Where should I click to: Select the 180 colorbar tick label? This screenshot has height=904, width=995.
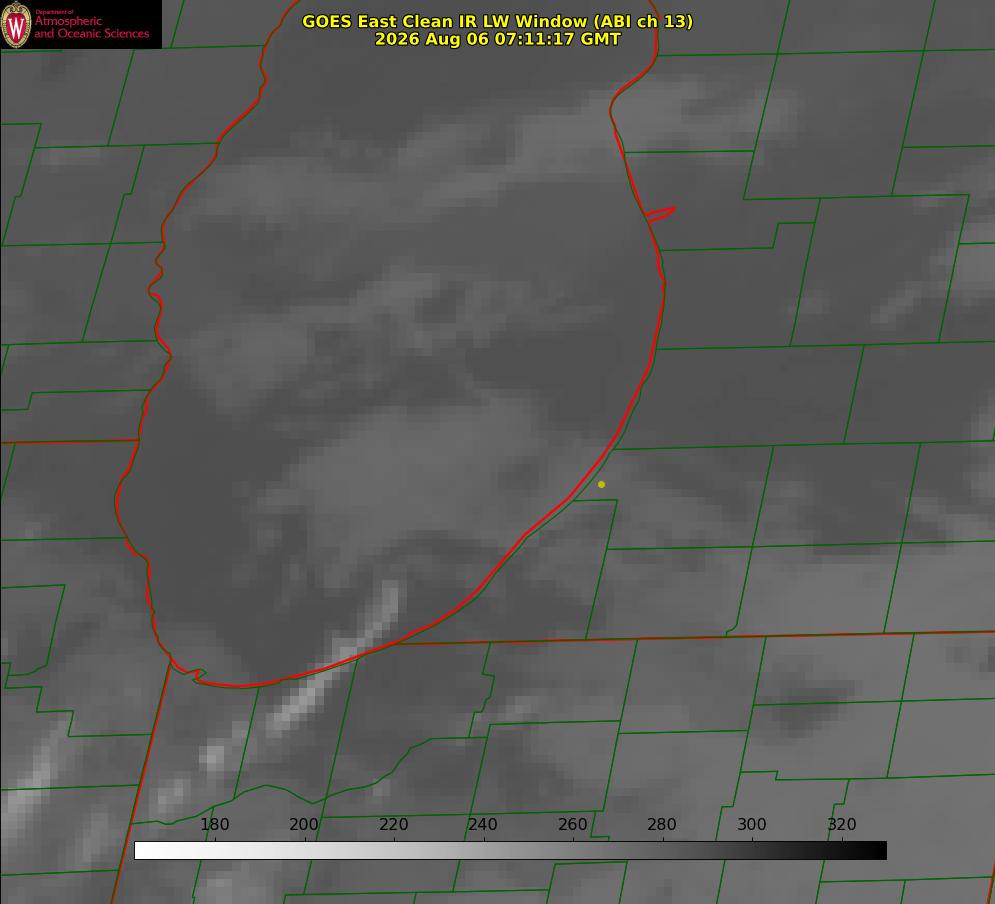(x=214, y=824)
